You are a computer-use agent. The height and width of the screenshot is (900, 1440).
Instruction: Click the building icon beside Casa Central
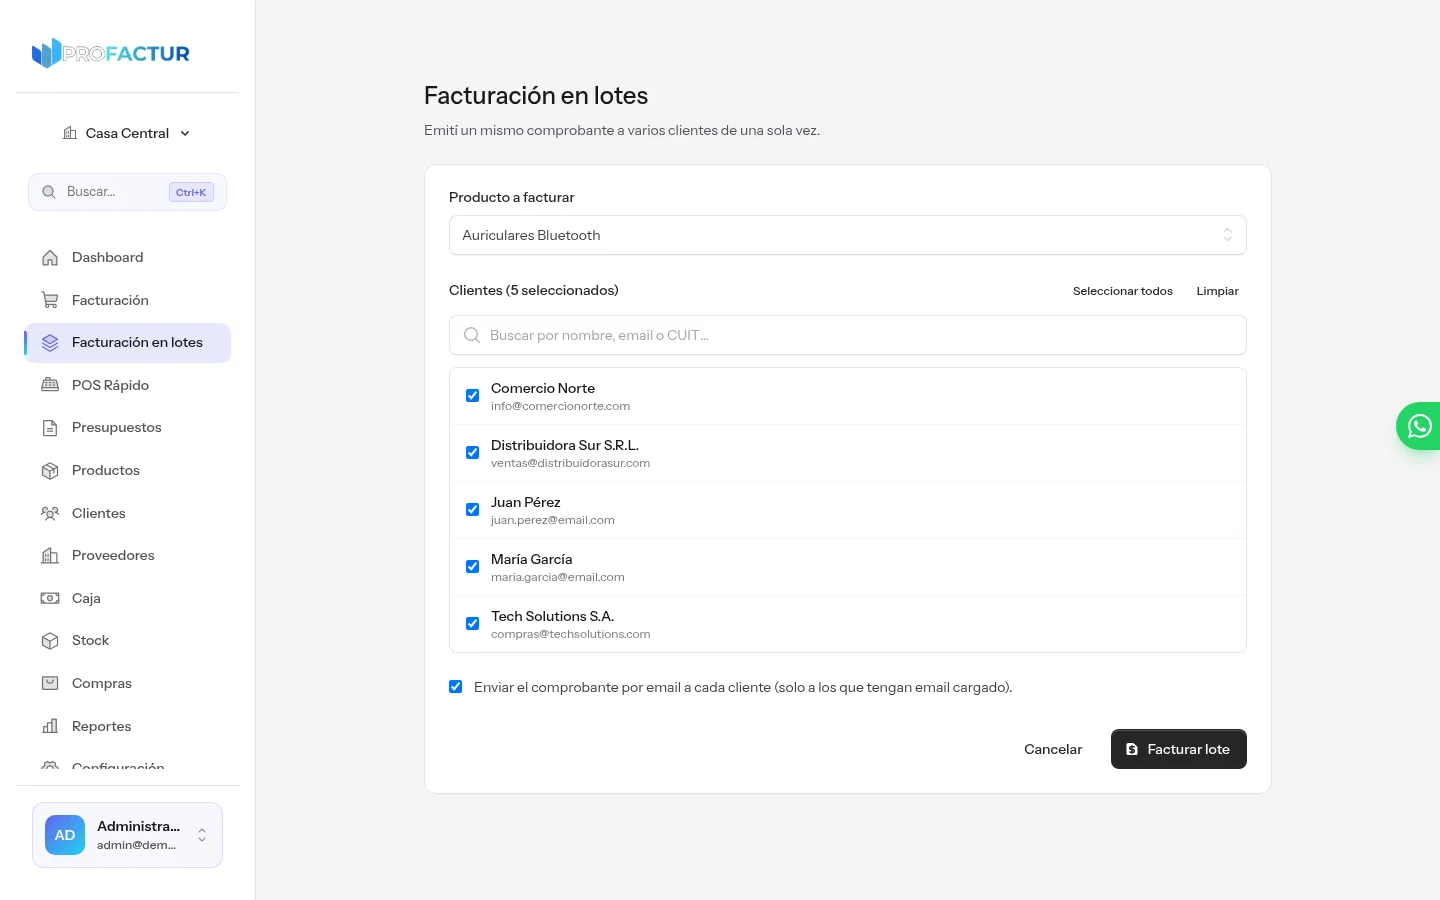click(70, 133)
